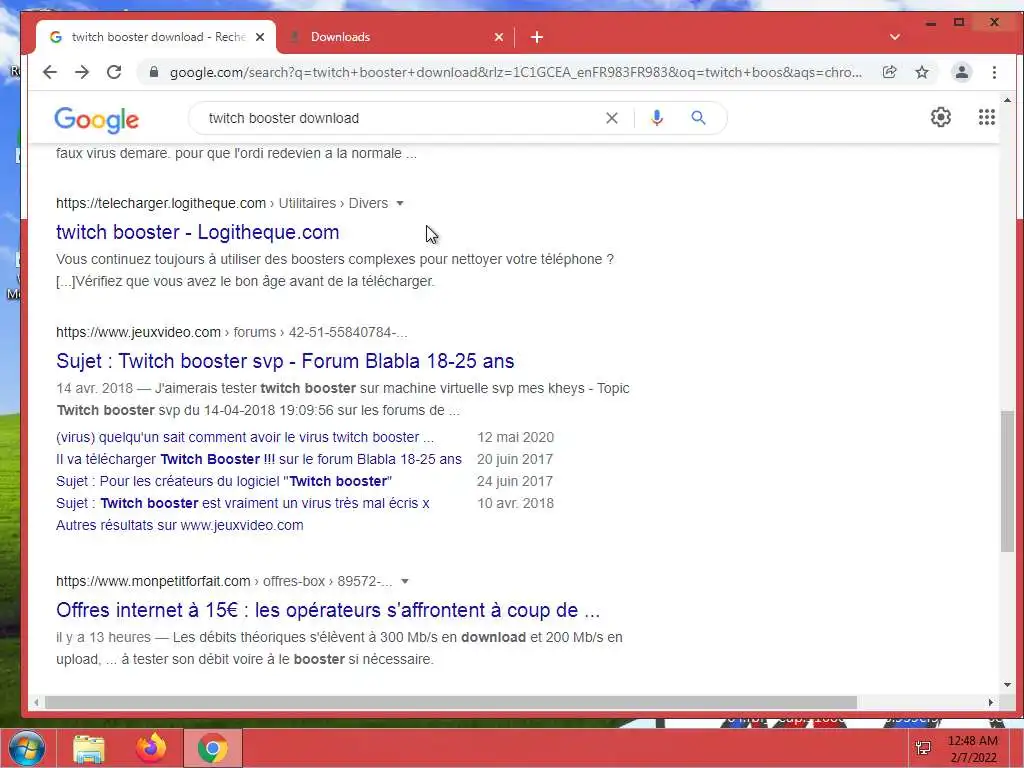Open the Chrome profile menu
This screenshot has height=768, width=1024.
pyautogui.click(x=961, y=72)
